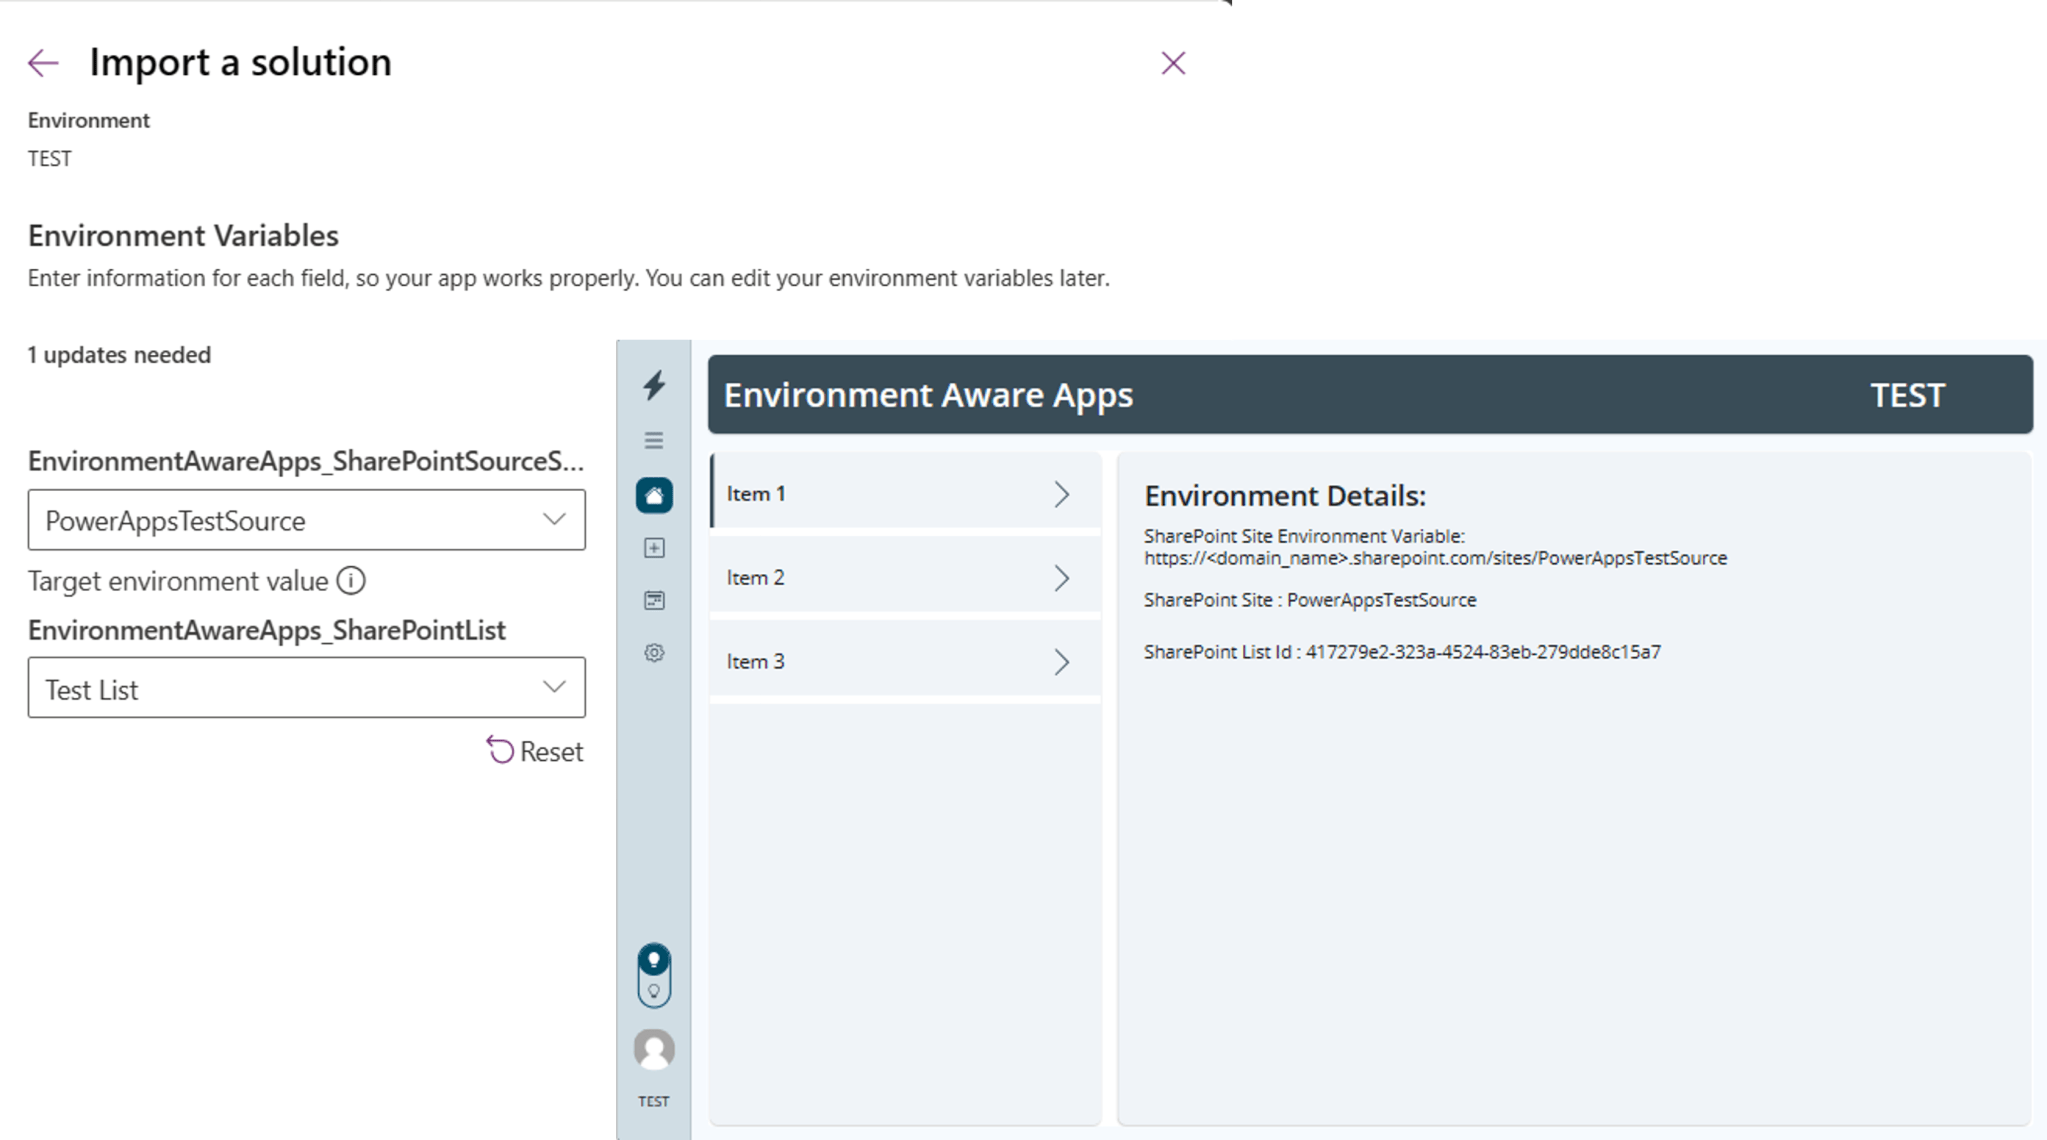The height and width of the screenshot is (1140, 2047).
Task: Open the form view icon in the sidebar
Action: point(654,599)
